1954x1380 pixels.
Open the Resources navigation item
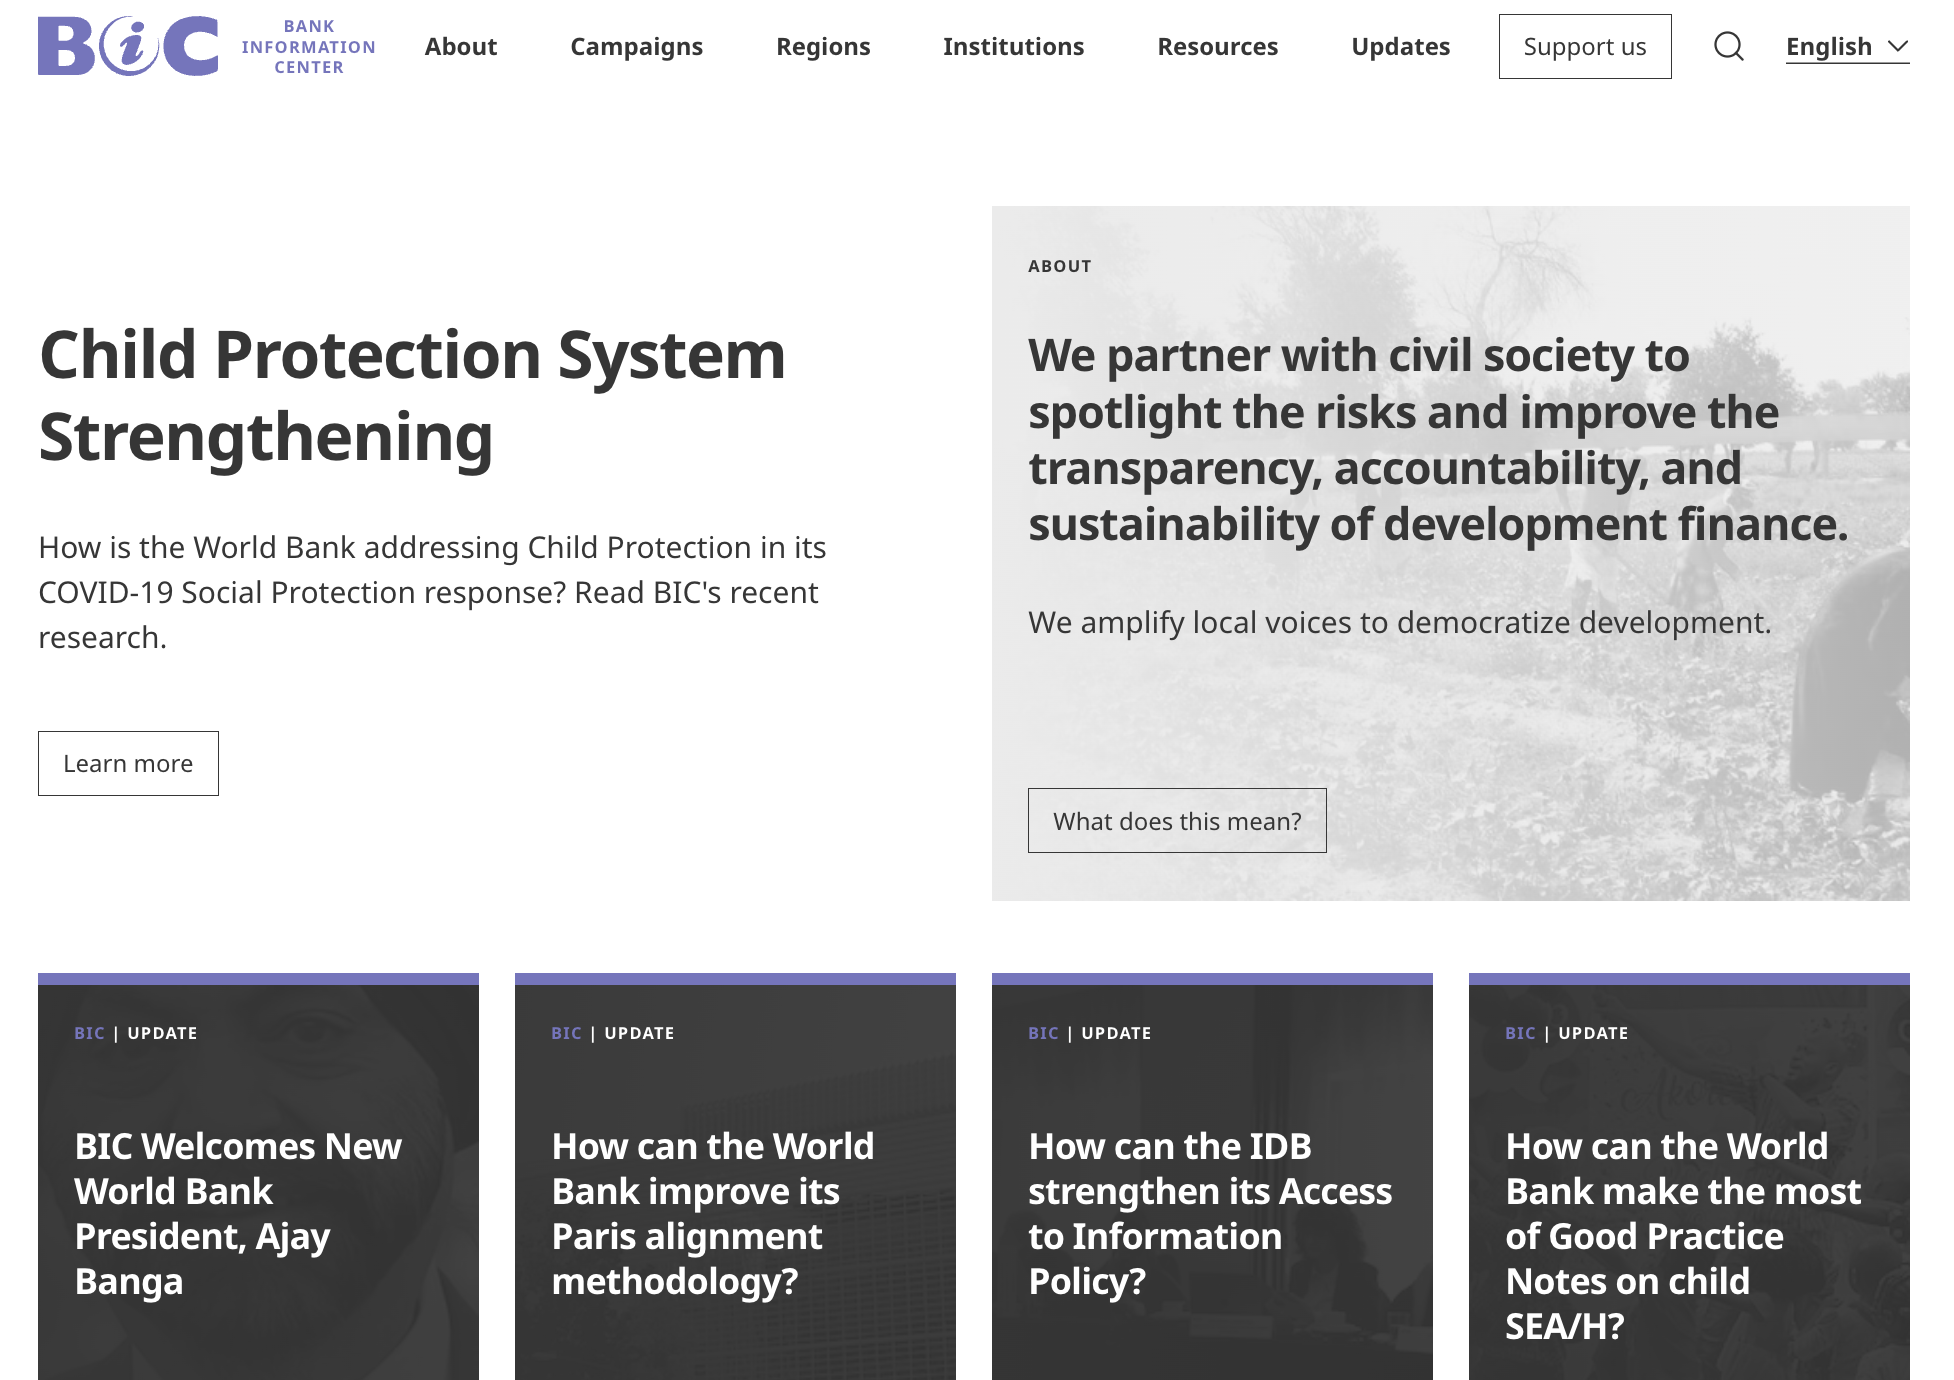point(1217,47)
